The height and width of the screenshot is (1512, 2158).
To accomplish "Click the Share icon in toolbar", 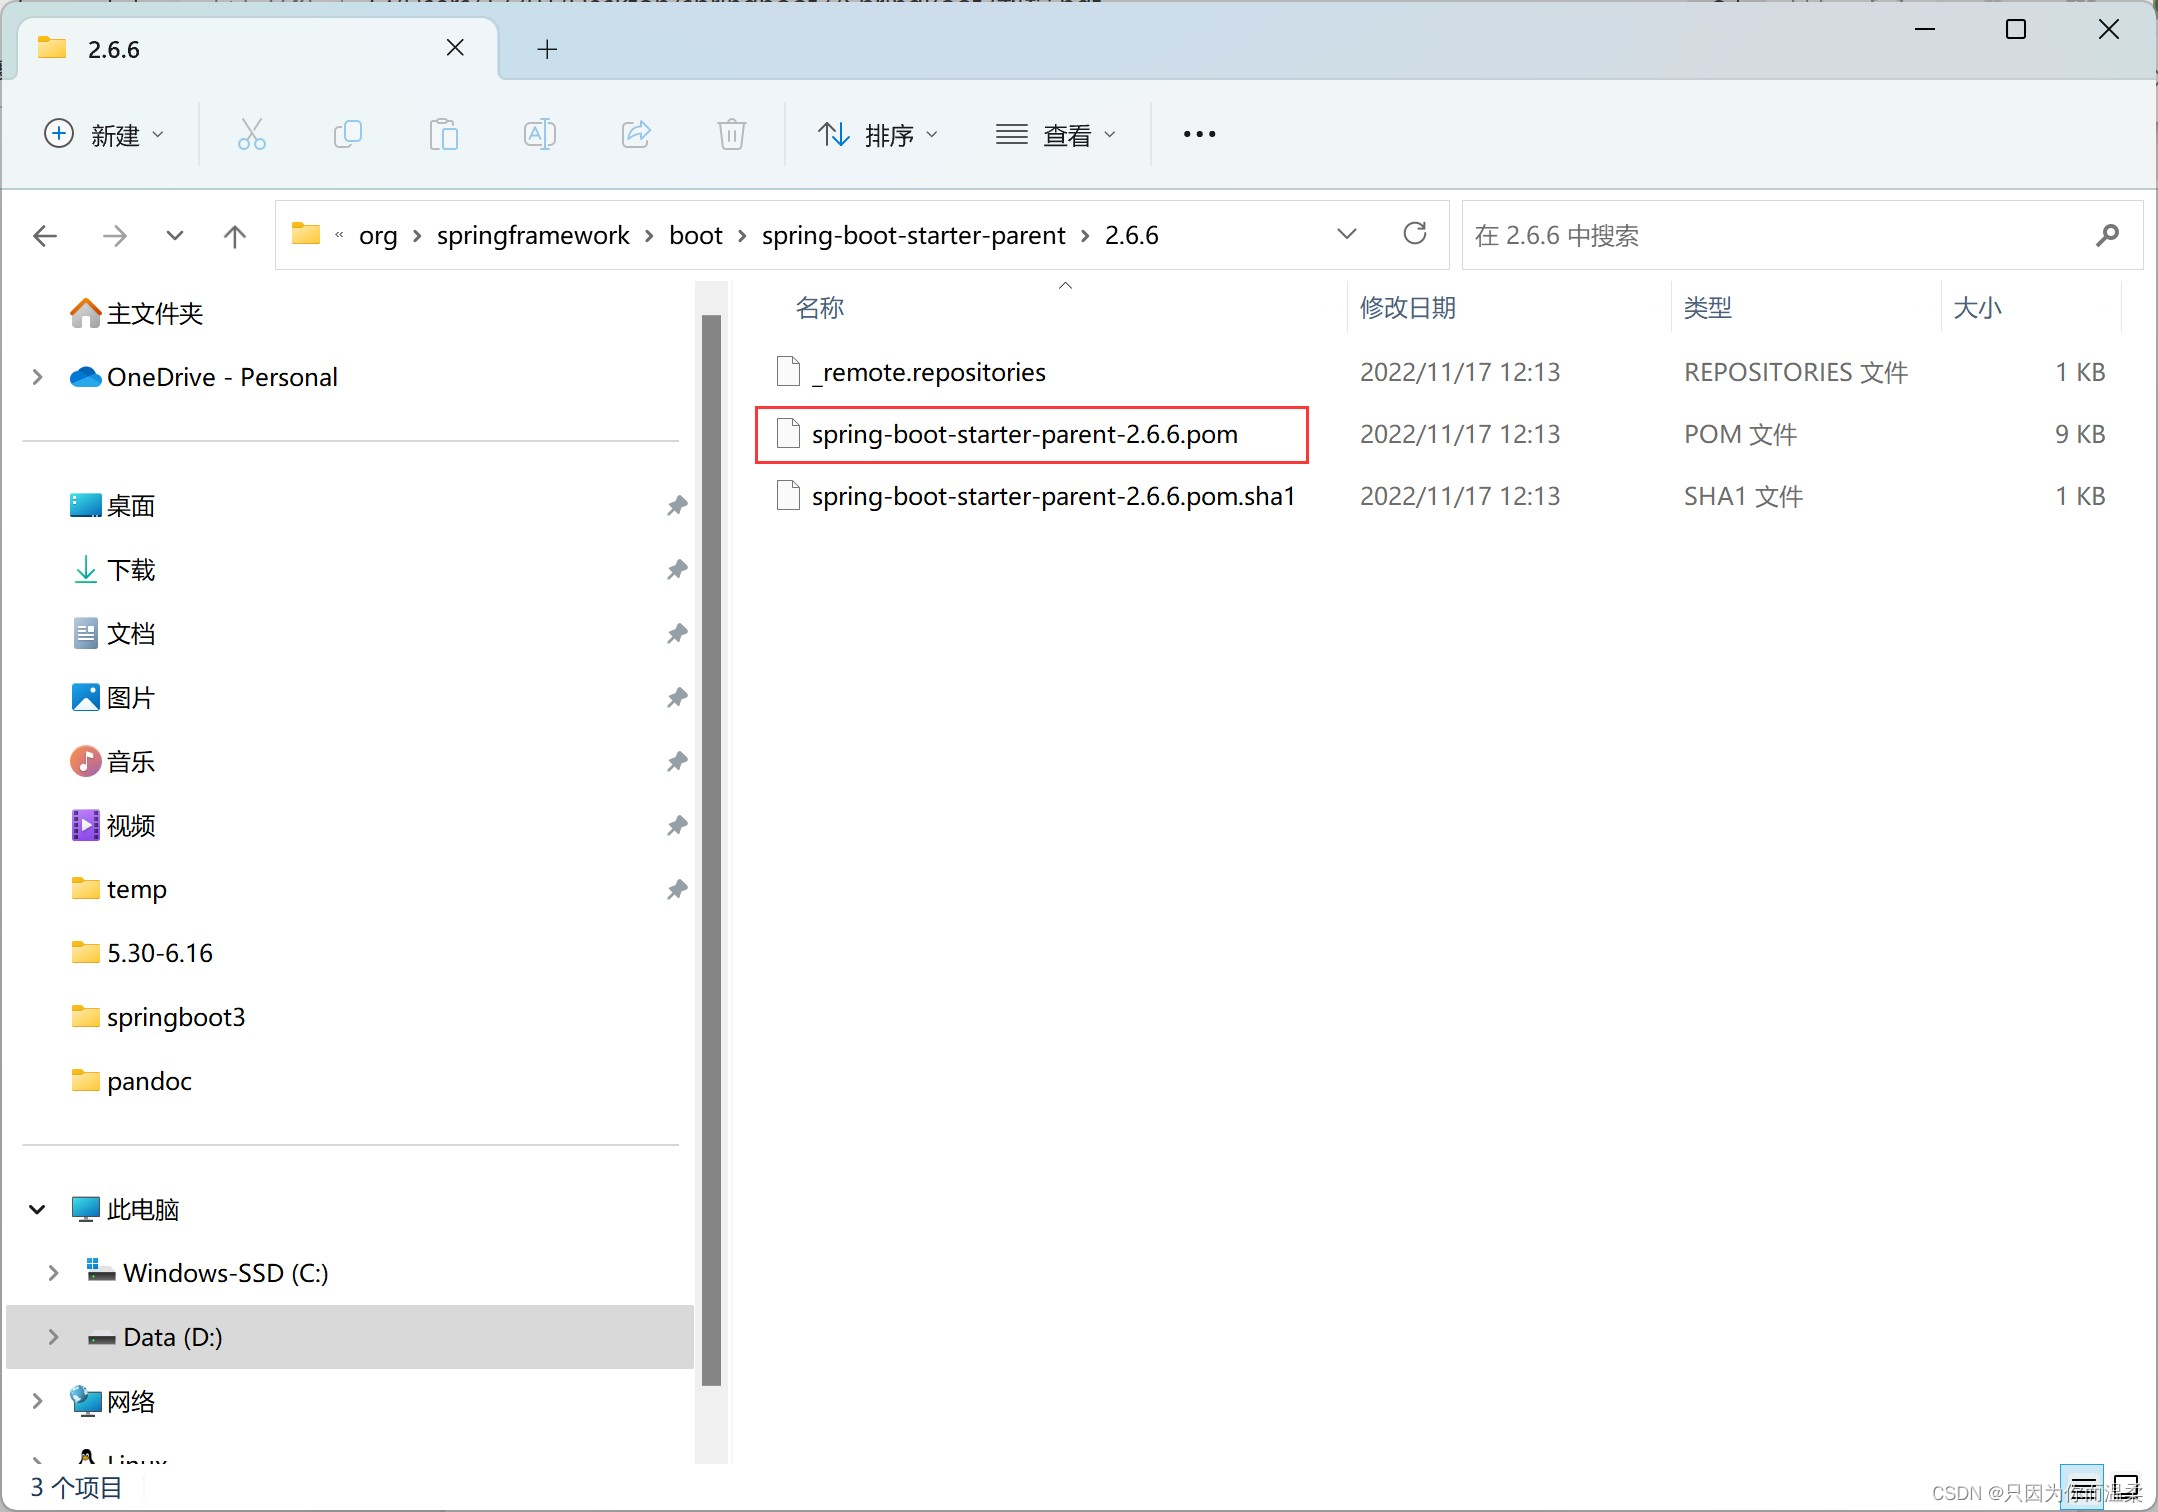I will pos(636,134).
